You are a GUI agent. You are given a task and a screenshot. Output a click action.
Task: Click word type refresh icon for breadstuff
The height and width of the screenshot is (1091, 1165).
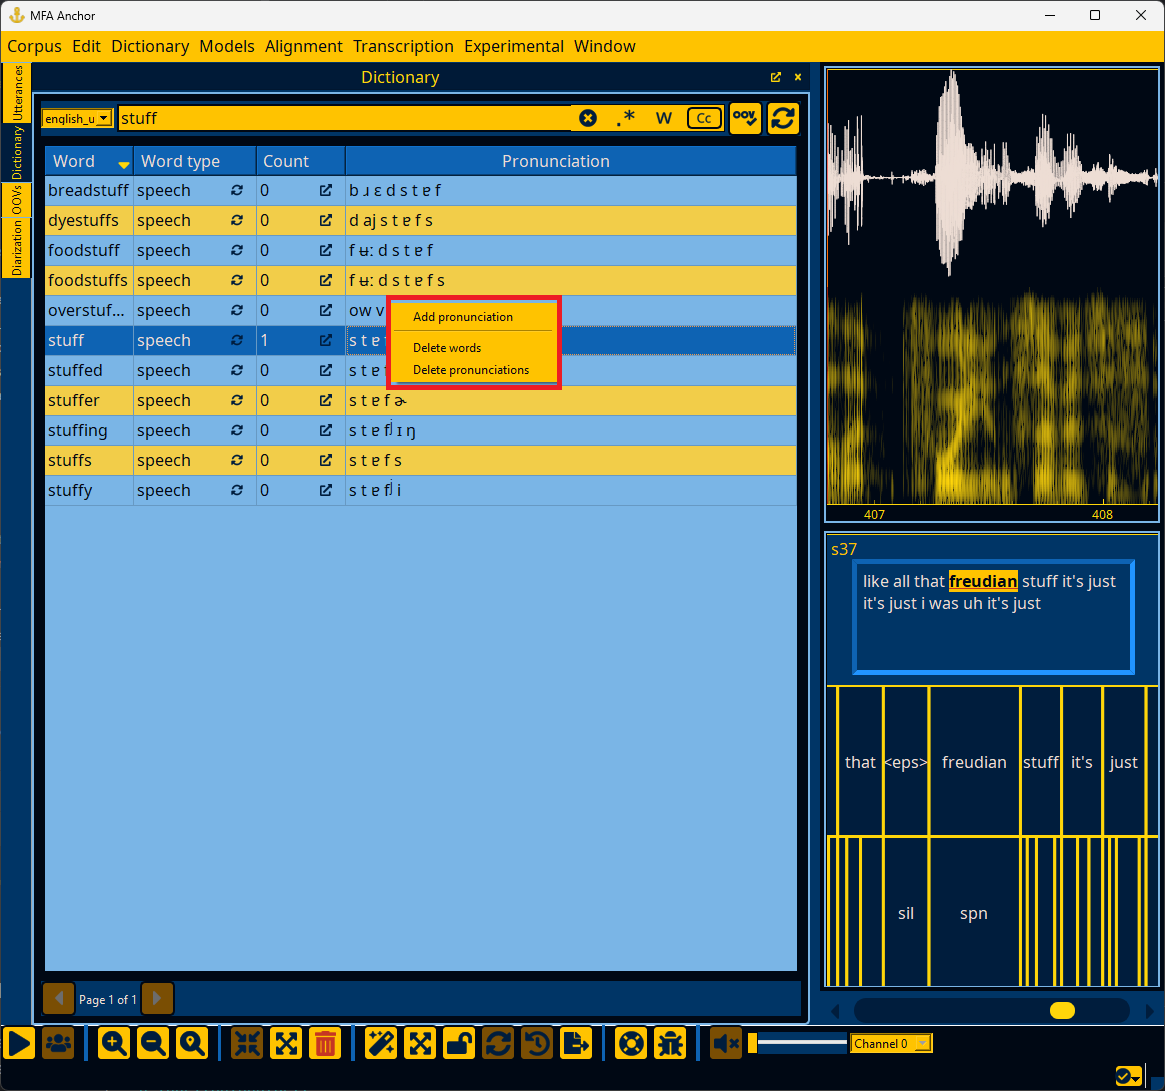(237, 190)
